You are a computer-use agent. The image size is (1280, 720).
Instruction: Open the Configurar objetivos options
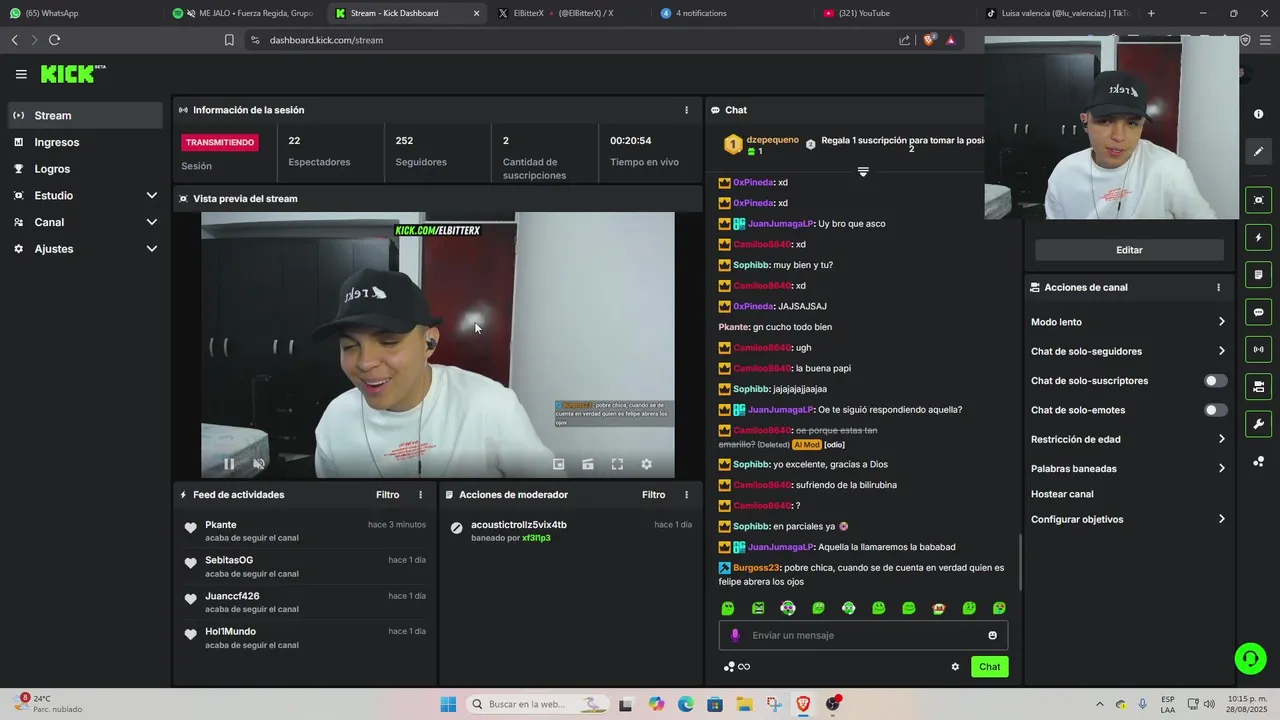point(1128,519)
